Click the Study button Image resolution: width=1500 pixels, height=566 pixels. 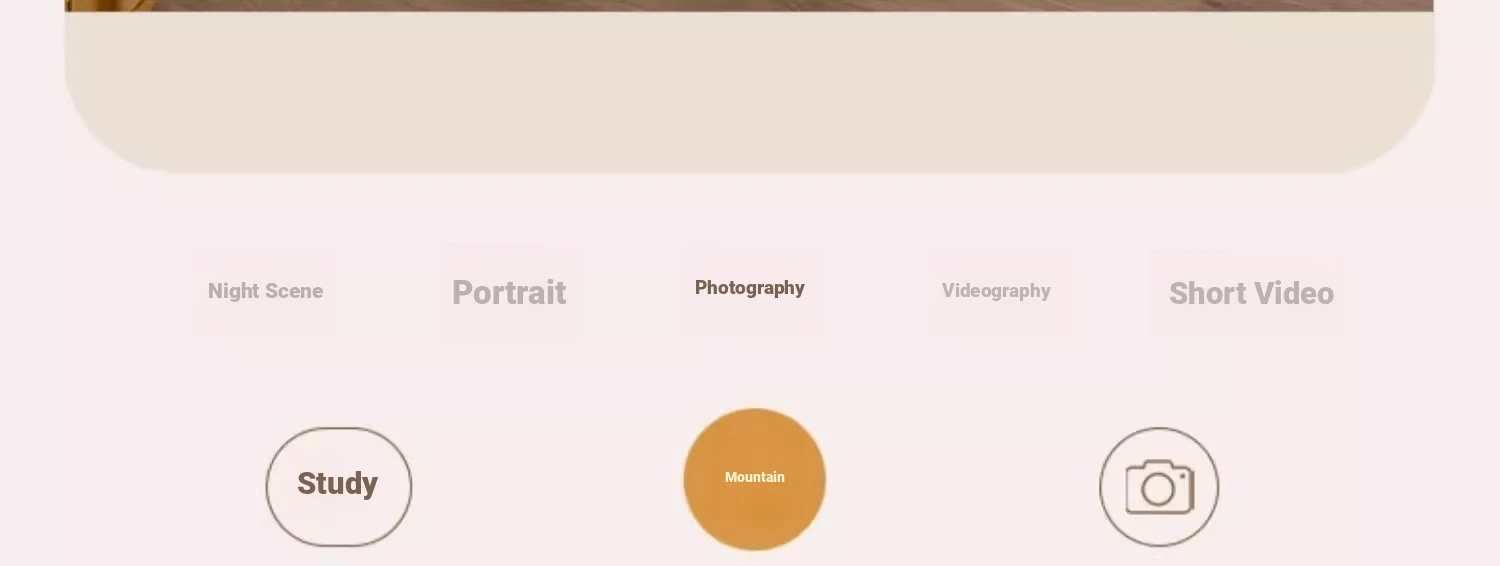[x=338, y=487]
